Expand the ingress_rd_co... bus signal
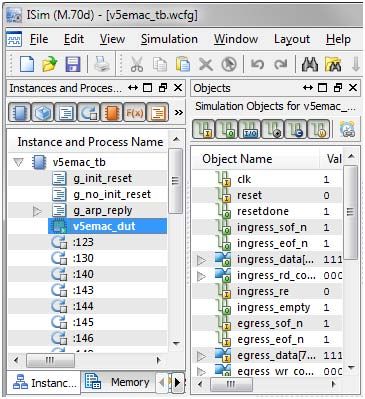Viewport: 365px width, 399px height. [201, 276]
